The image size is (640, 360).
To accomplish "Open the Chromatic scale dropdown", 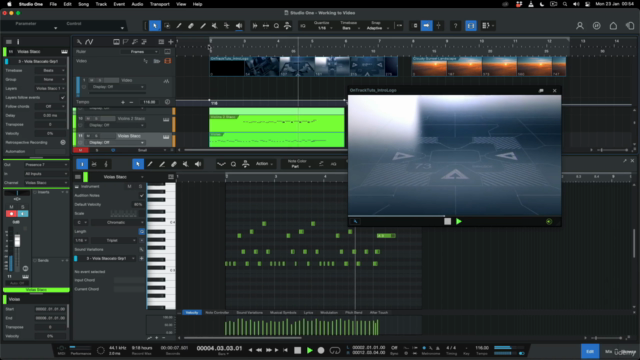I will click(118, 222).
